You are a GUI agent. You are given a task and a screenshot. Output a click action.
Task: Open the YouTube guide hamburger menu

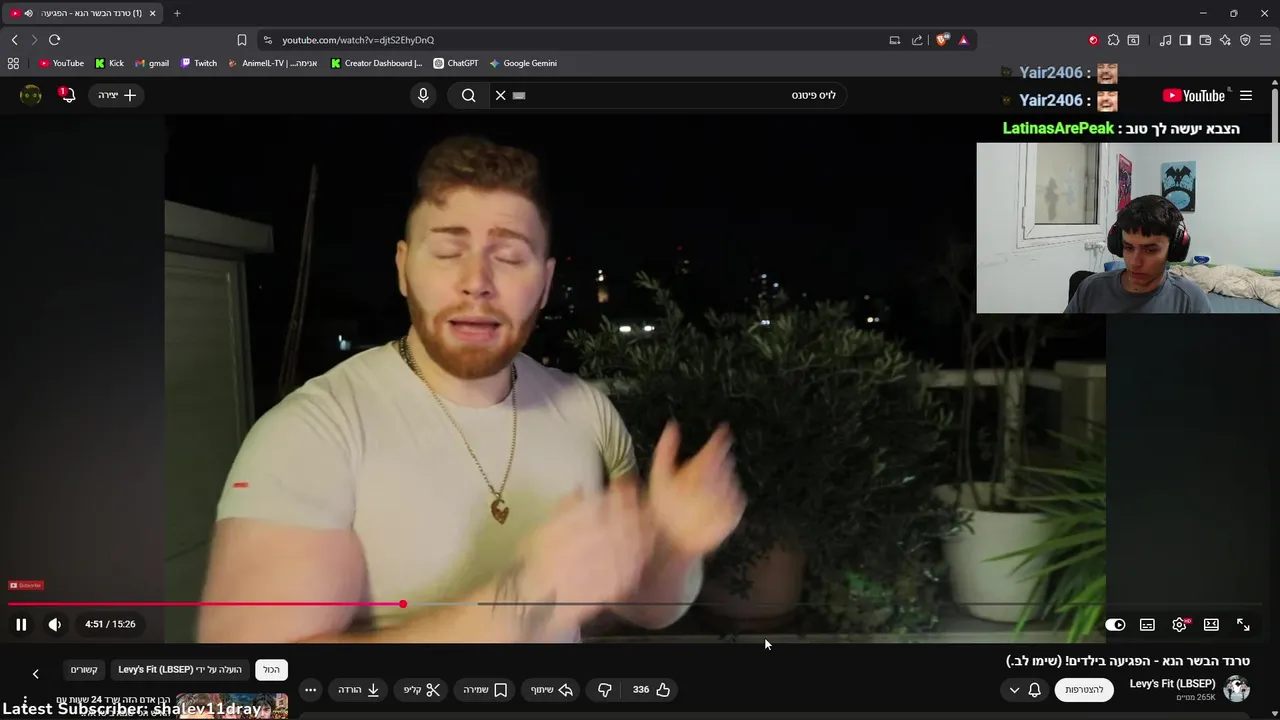pyautogui.click(x=1246, y=96)
